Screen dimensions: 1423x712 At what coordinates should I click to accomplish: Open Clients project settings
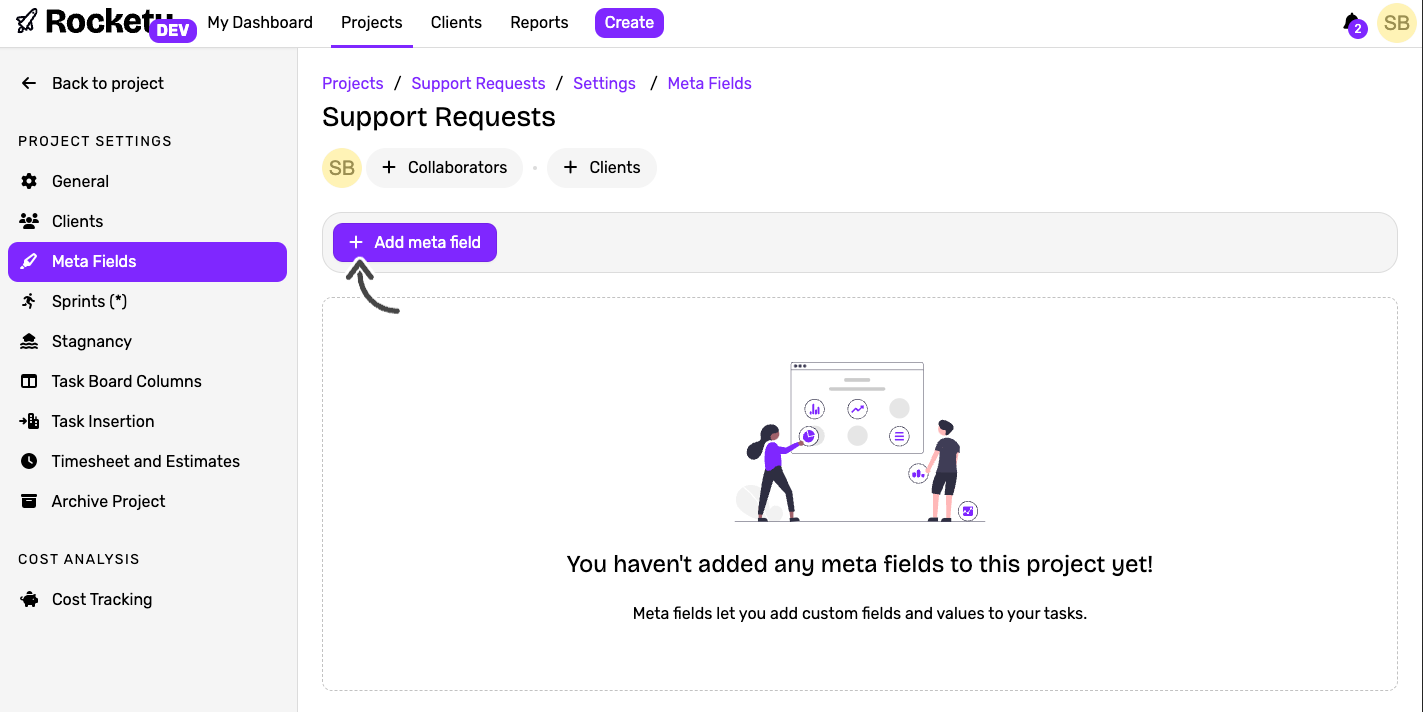147,221
